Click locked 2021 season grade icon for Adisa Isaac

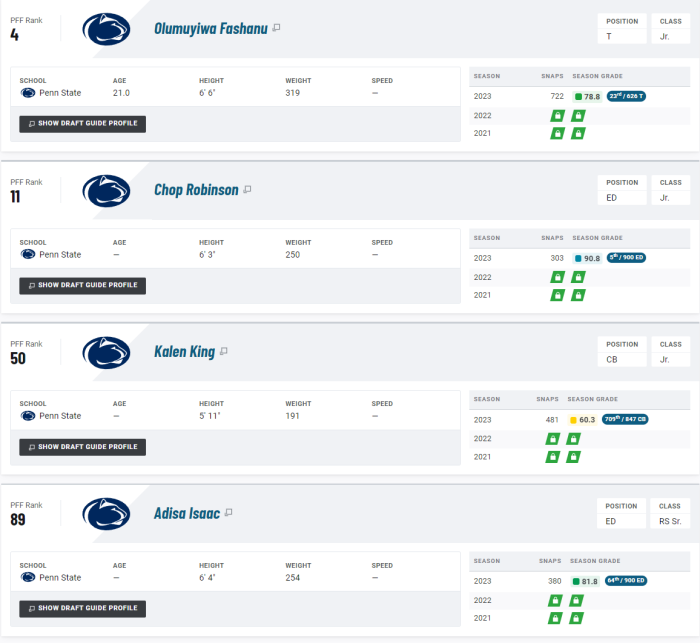pyautogui.click(x=576, y=618)
